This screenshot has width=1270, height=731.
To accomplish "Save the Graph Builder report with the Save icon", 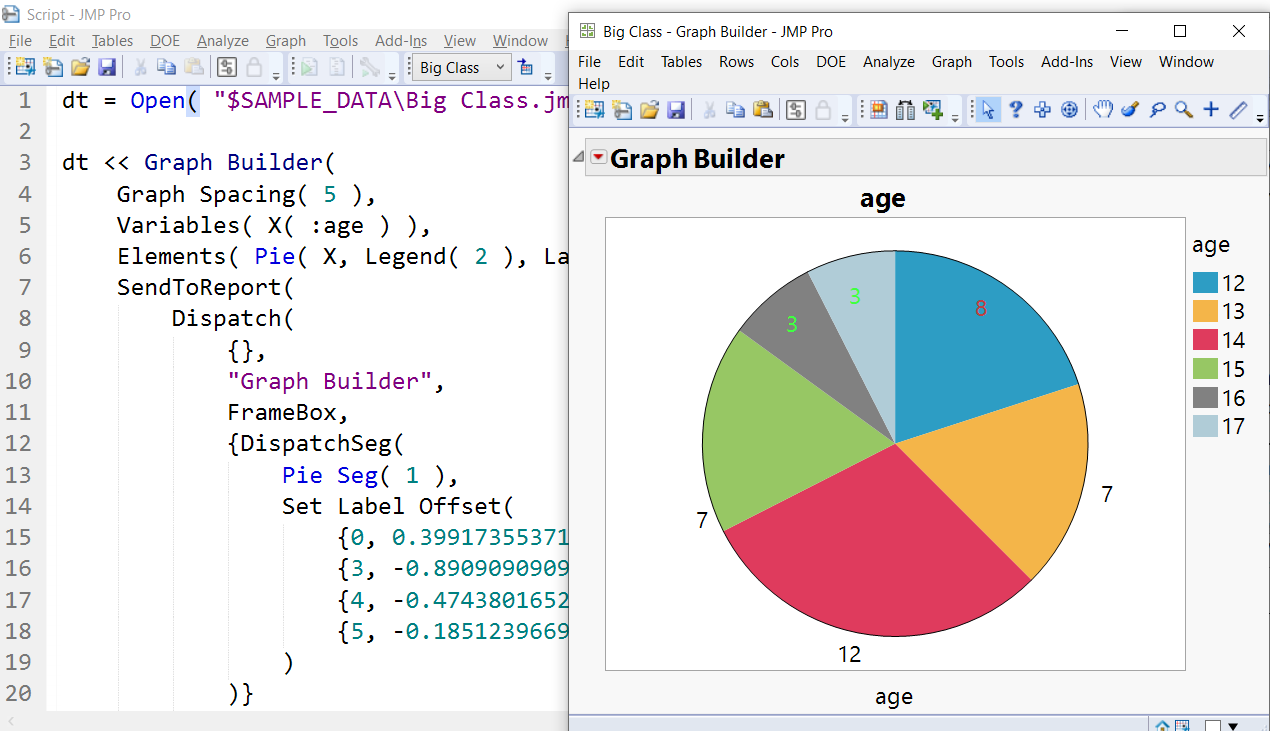I will [x=675, y=110].
